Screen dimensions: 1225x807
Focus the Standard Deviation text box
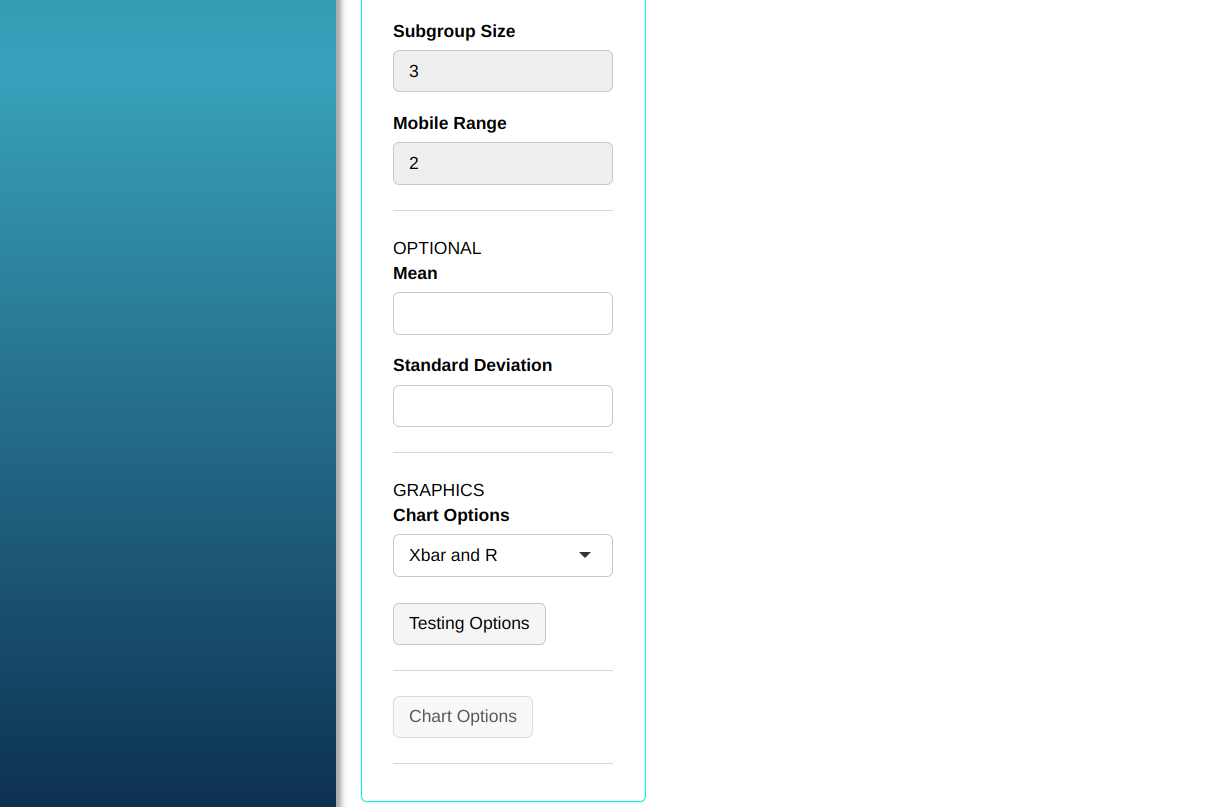pos(502,406)
